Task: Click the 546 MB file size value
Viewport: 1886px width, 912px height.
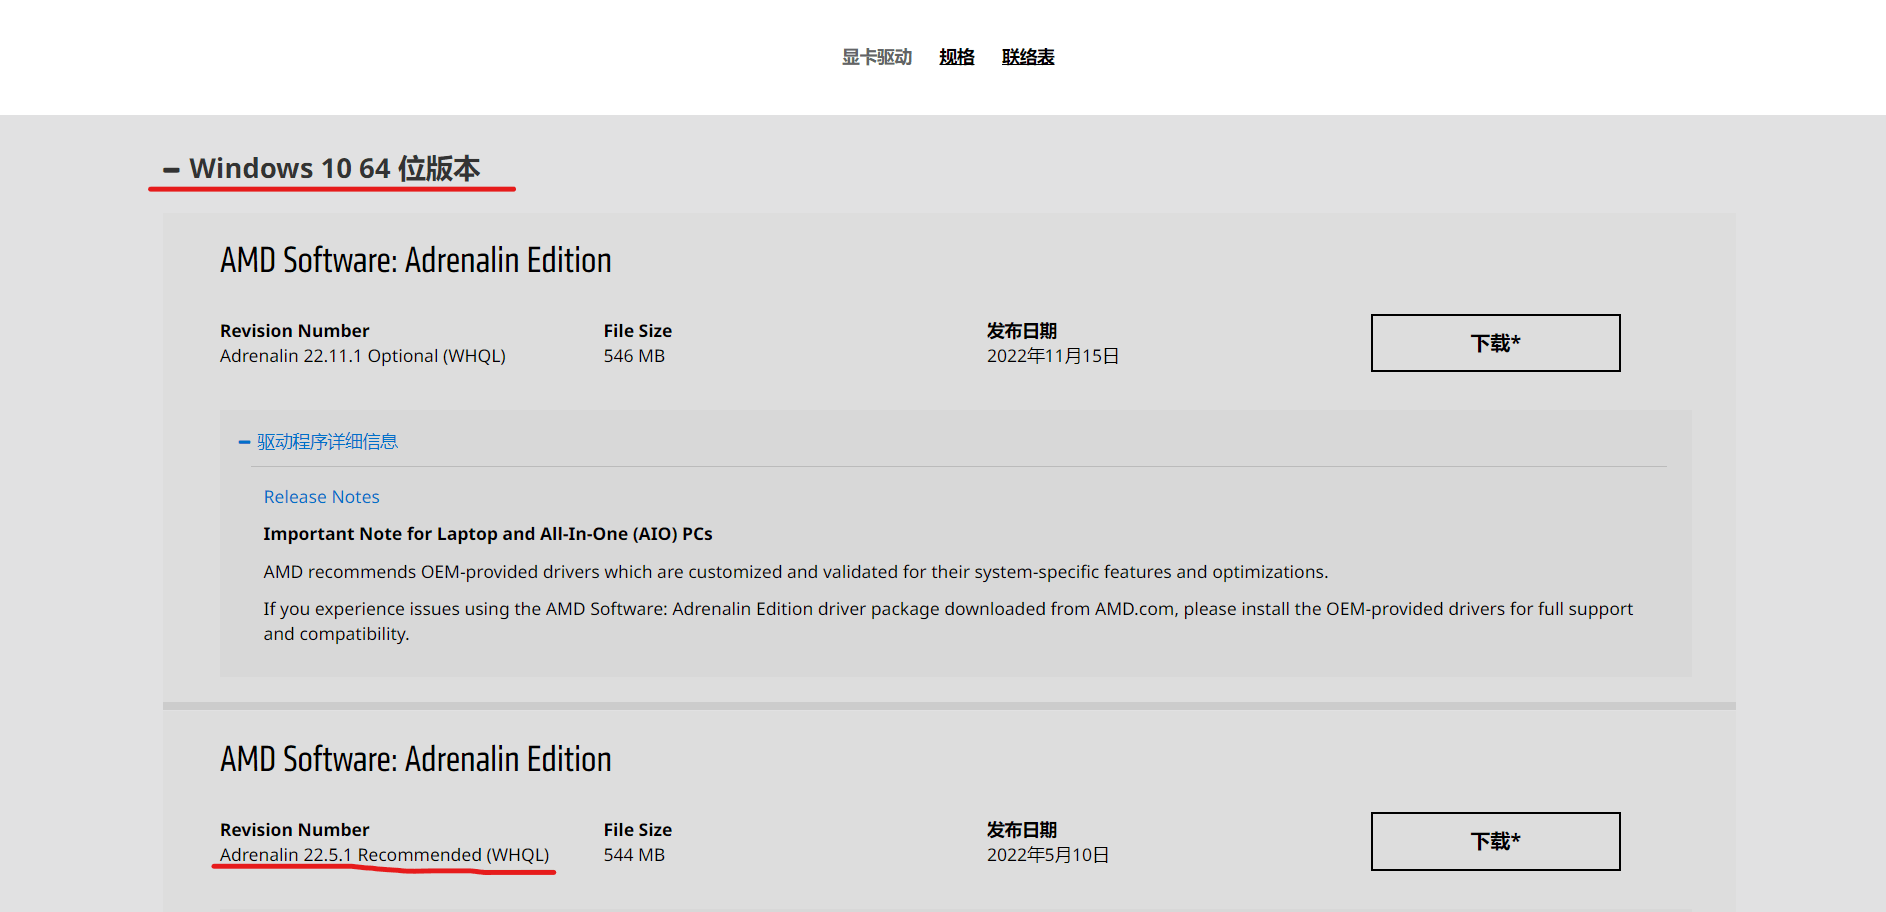Action: (x=634, y=356)
